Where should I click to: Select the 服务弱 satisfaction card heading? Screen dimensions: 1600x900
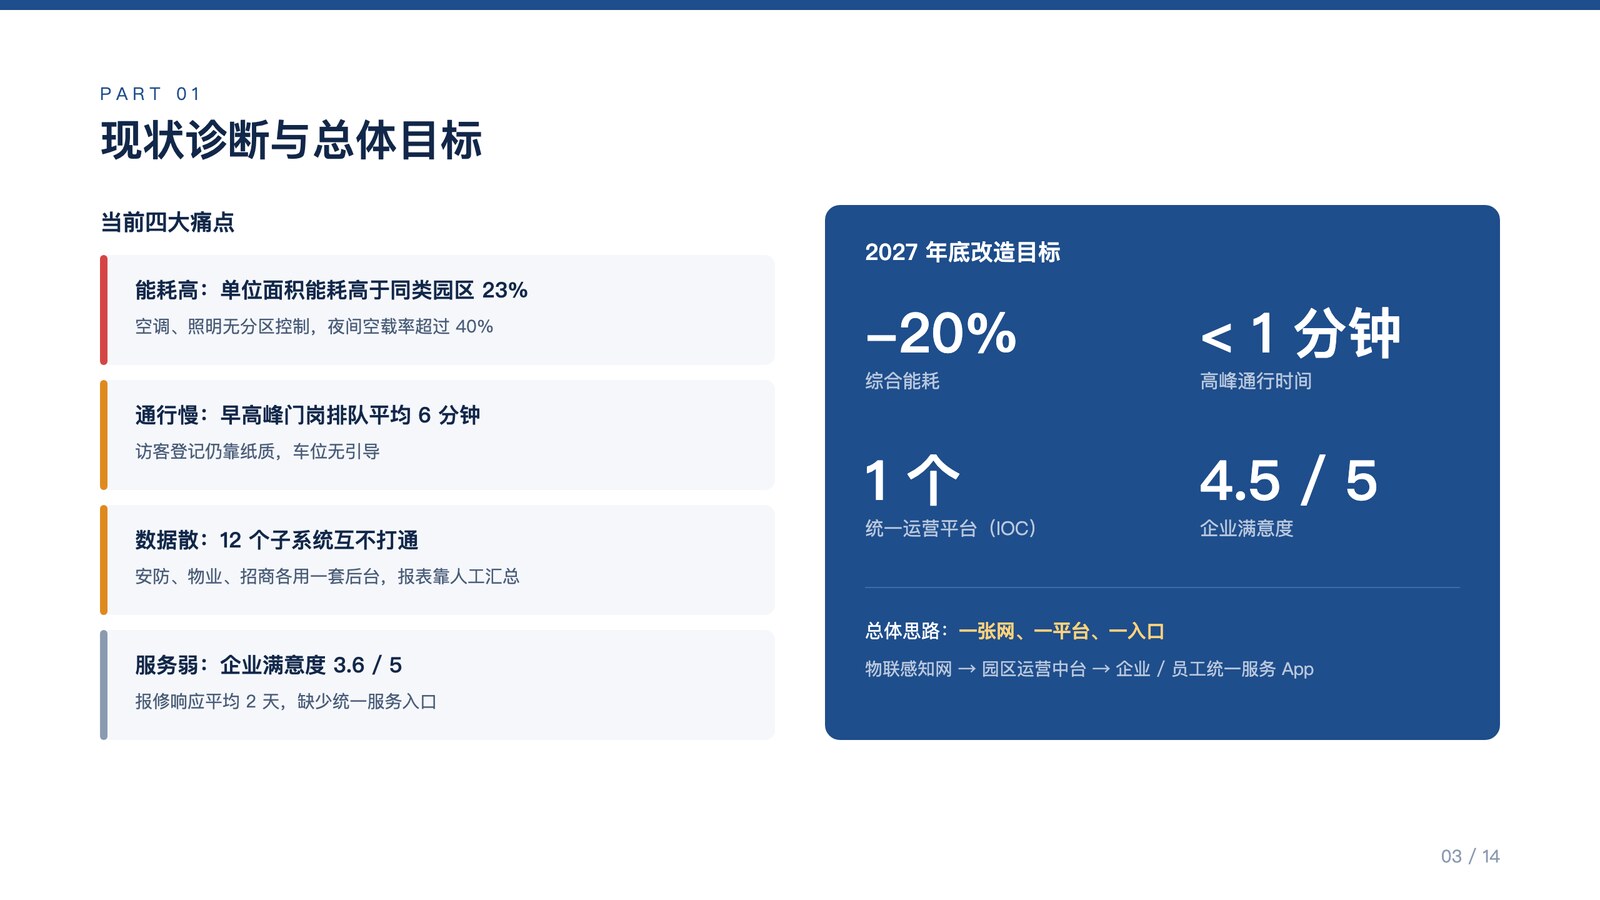click(x=268, y=665)
